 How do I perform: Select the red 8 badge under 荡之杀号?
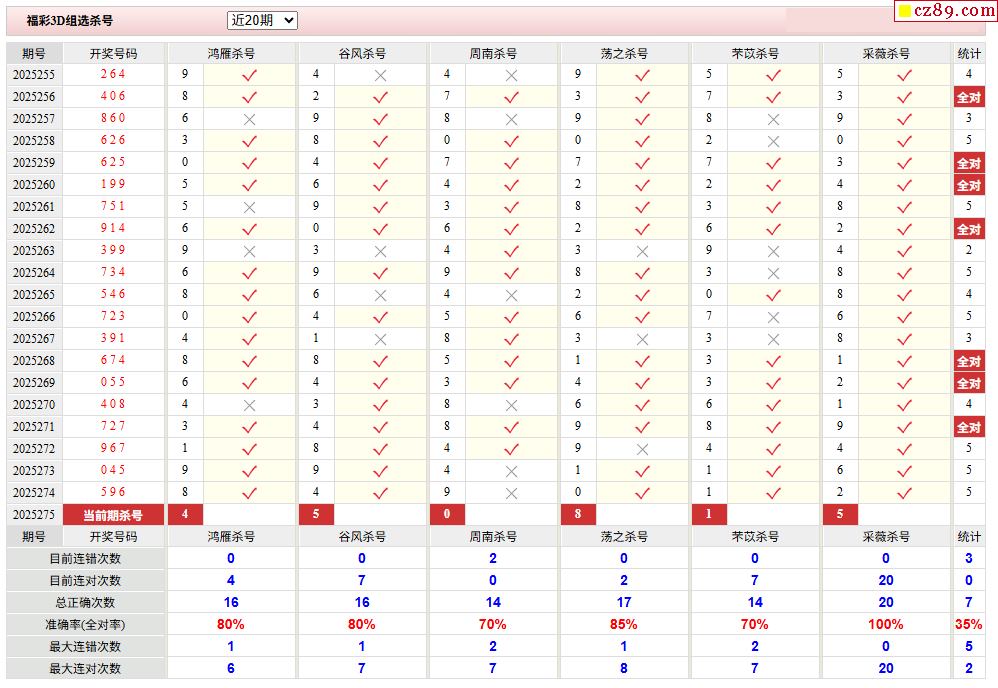pos(578,515)
